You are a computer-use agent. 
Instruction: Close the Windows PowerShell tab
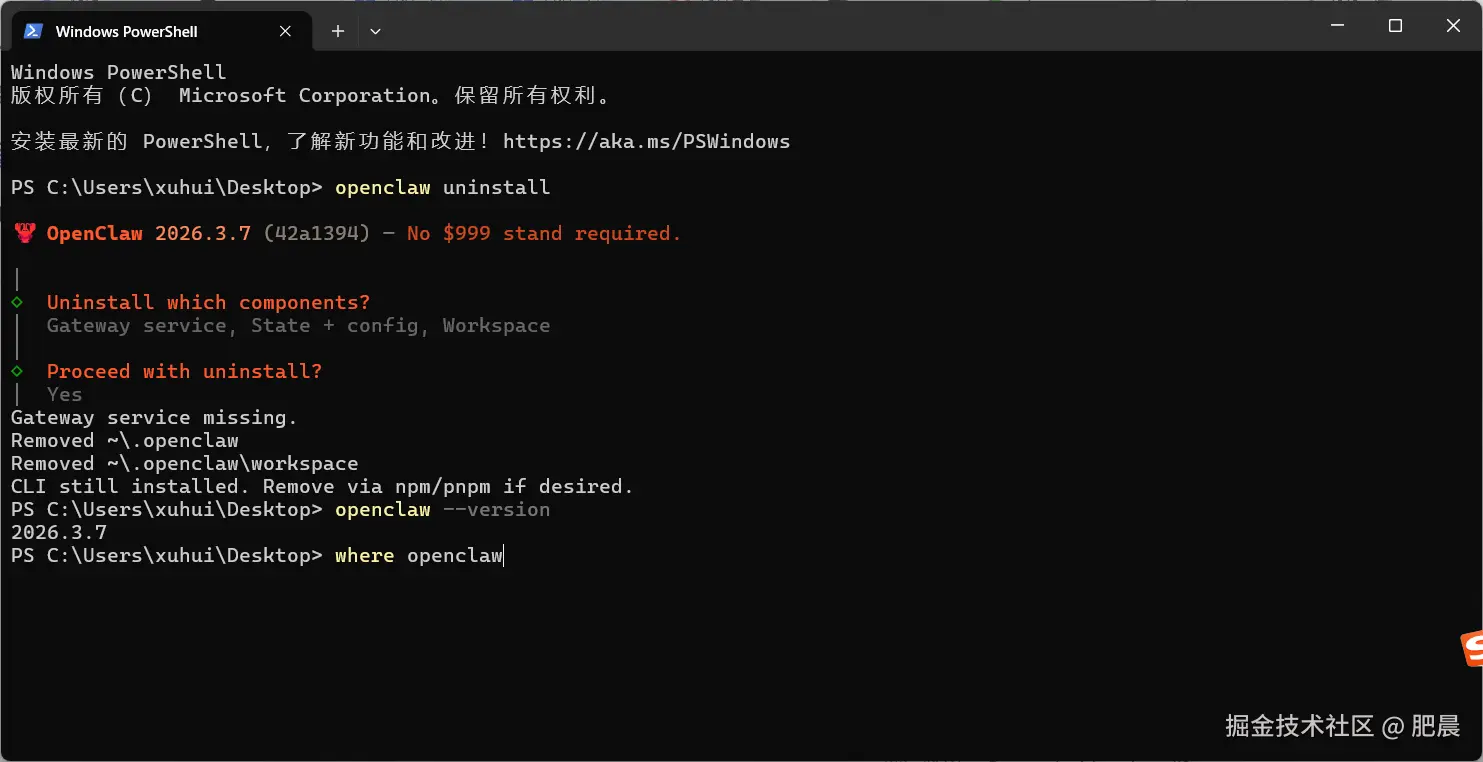pos(285,31)
